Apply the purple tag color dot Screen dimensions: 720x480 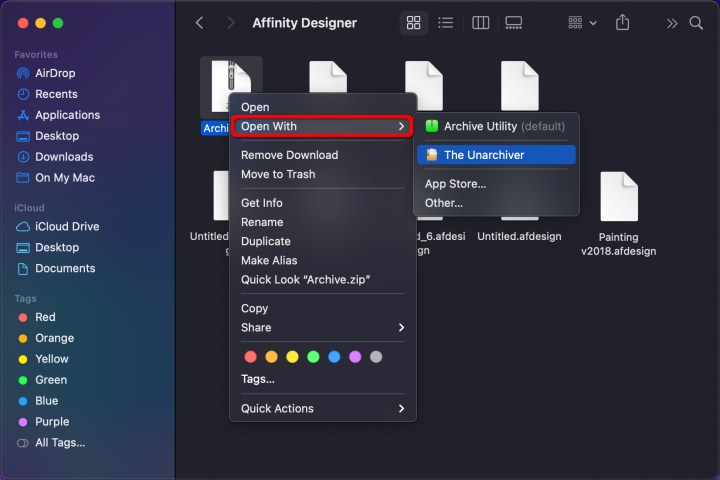355,357
